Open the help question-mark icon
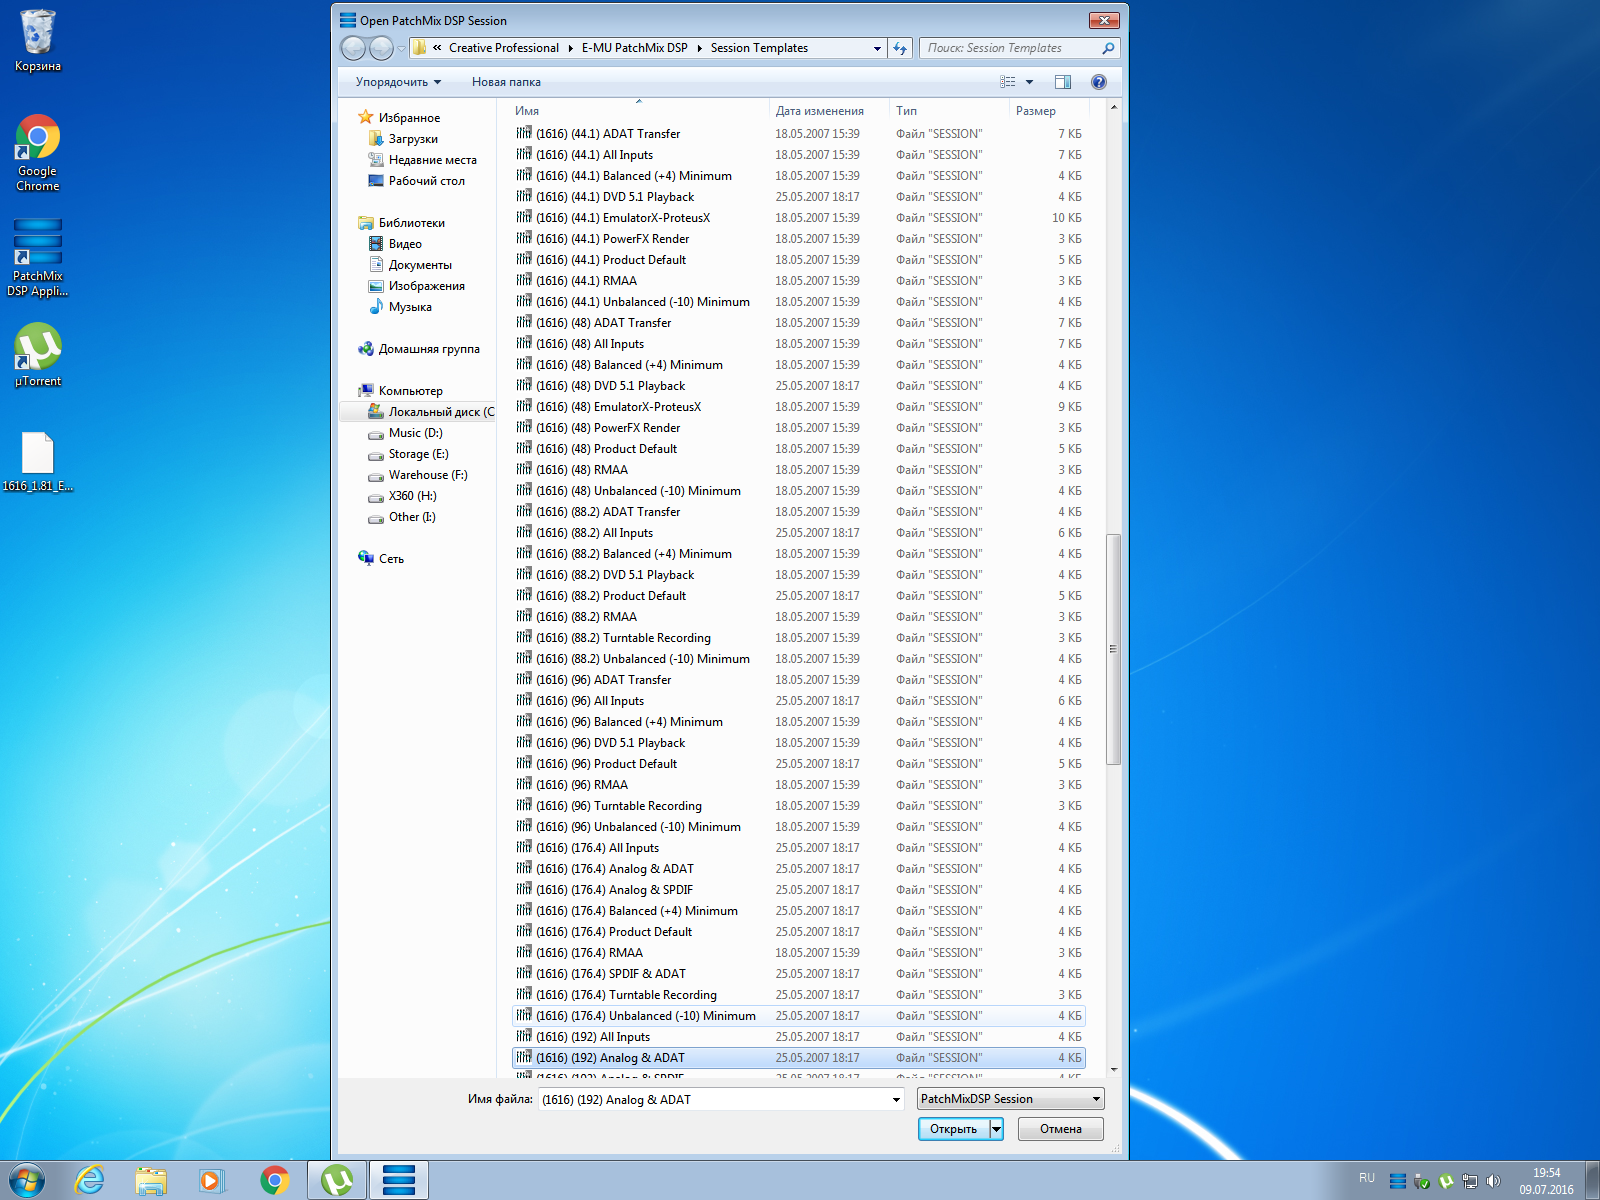Image resolution: width=1600 pixels, height=1200 pixels. click(1099, 82)
